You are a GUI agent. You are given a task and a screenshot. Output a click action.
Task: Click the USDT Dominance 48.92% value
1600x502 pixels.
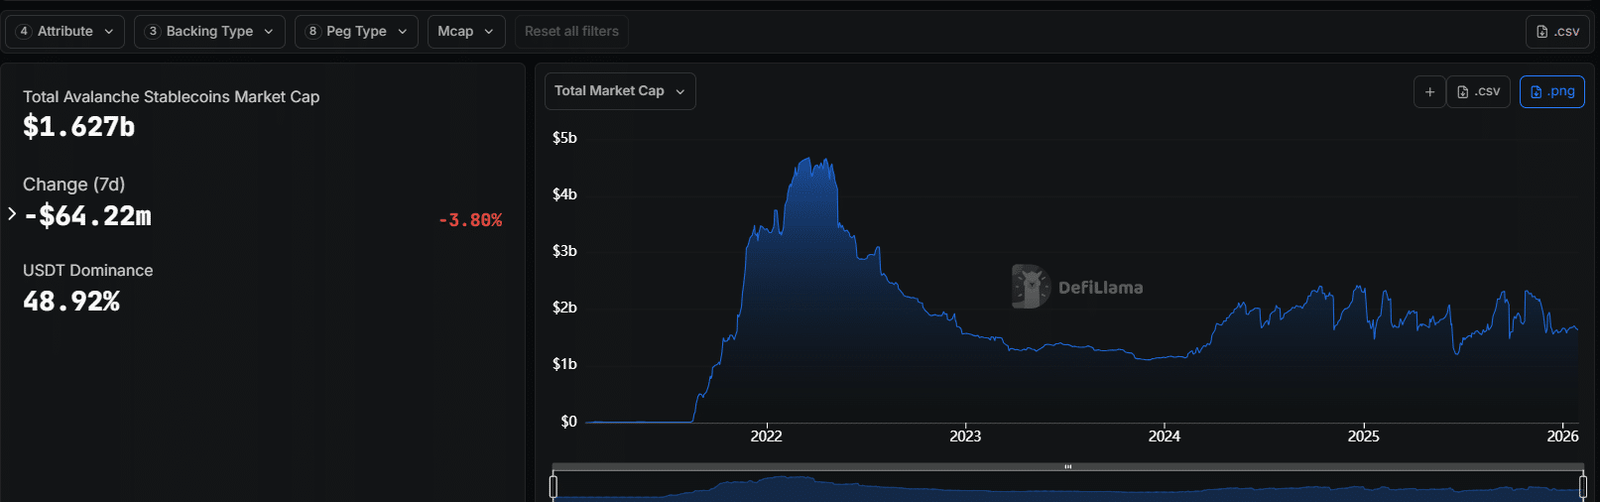pos(71,301)
